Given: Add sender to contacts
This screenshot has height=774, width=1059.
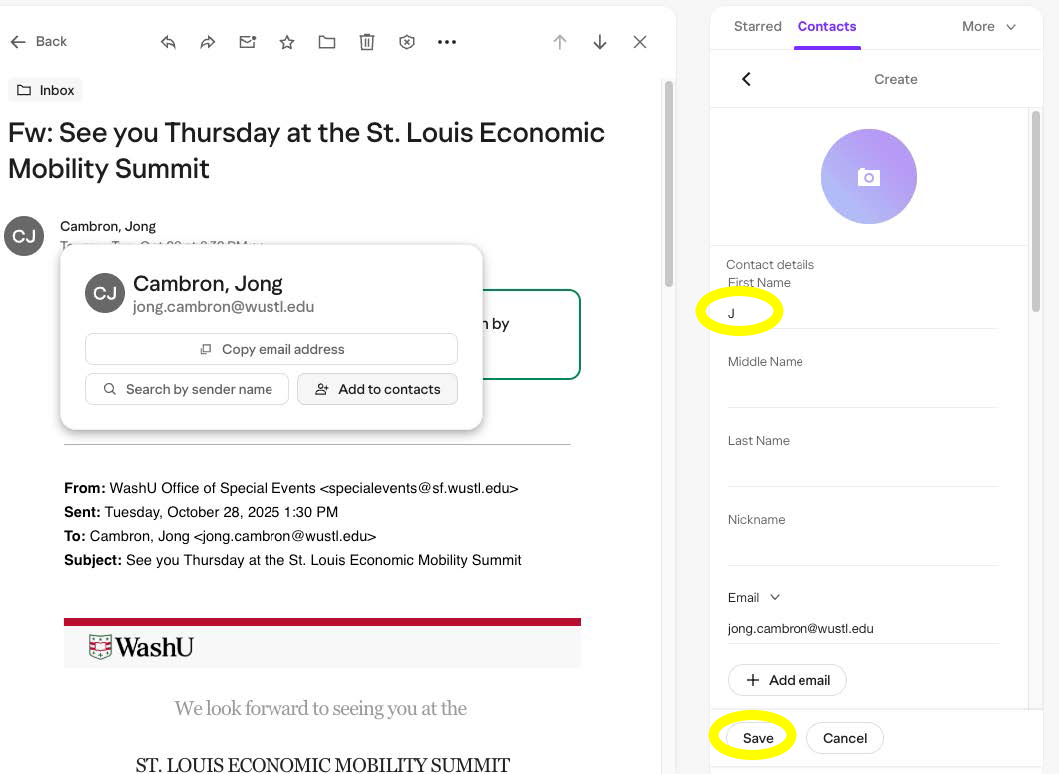Looking at the screenshot, I should pyautogui.click(x=377, y=389).
